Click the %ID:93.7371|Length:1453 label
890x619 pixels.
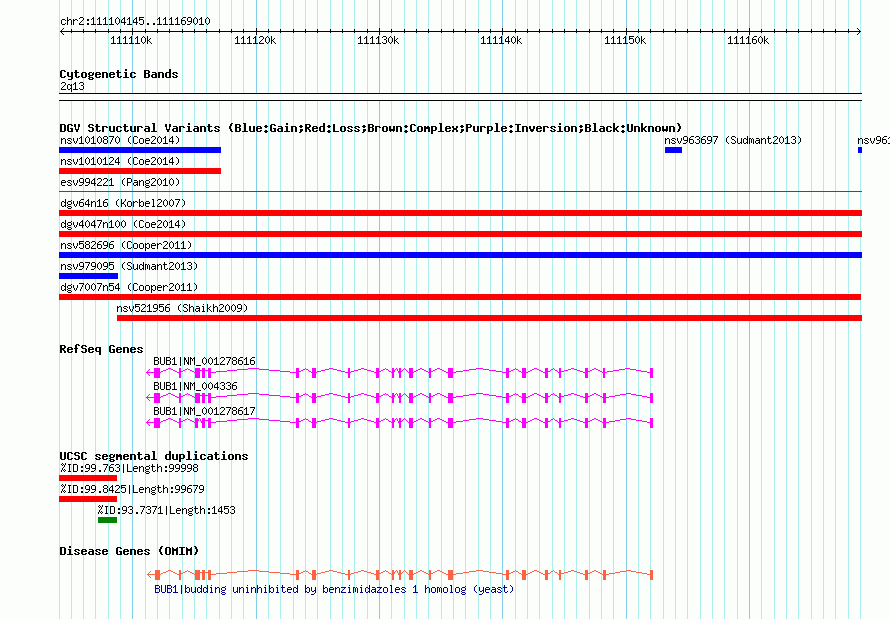tap(166, 510)
